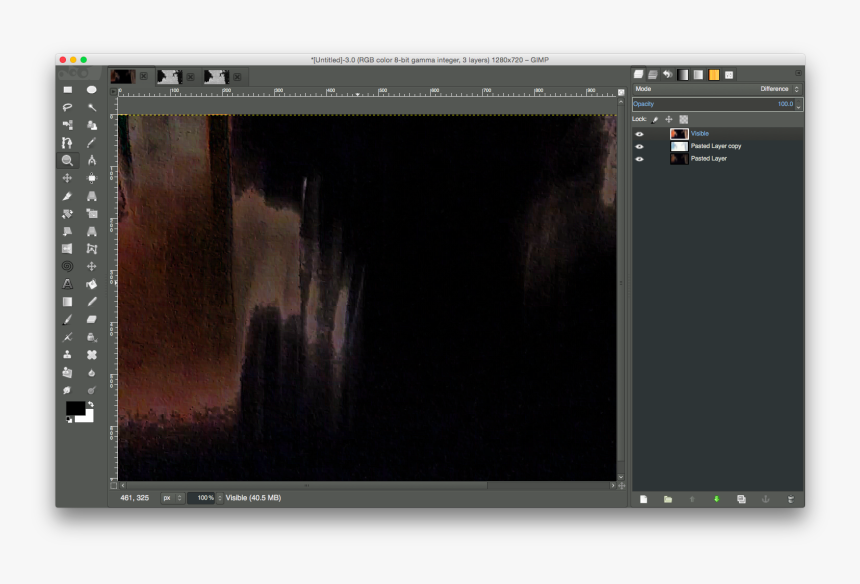The width and height of the screenshot is (860, 584).
Task: Select the Color Picker tool
Action: click(92, 143)
